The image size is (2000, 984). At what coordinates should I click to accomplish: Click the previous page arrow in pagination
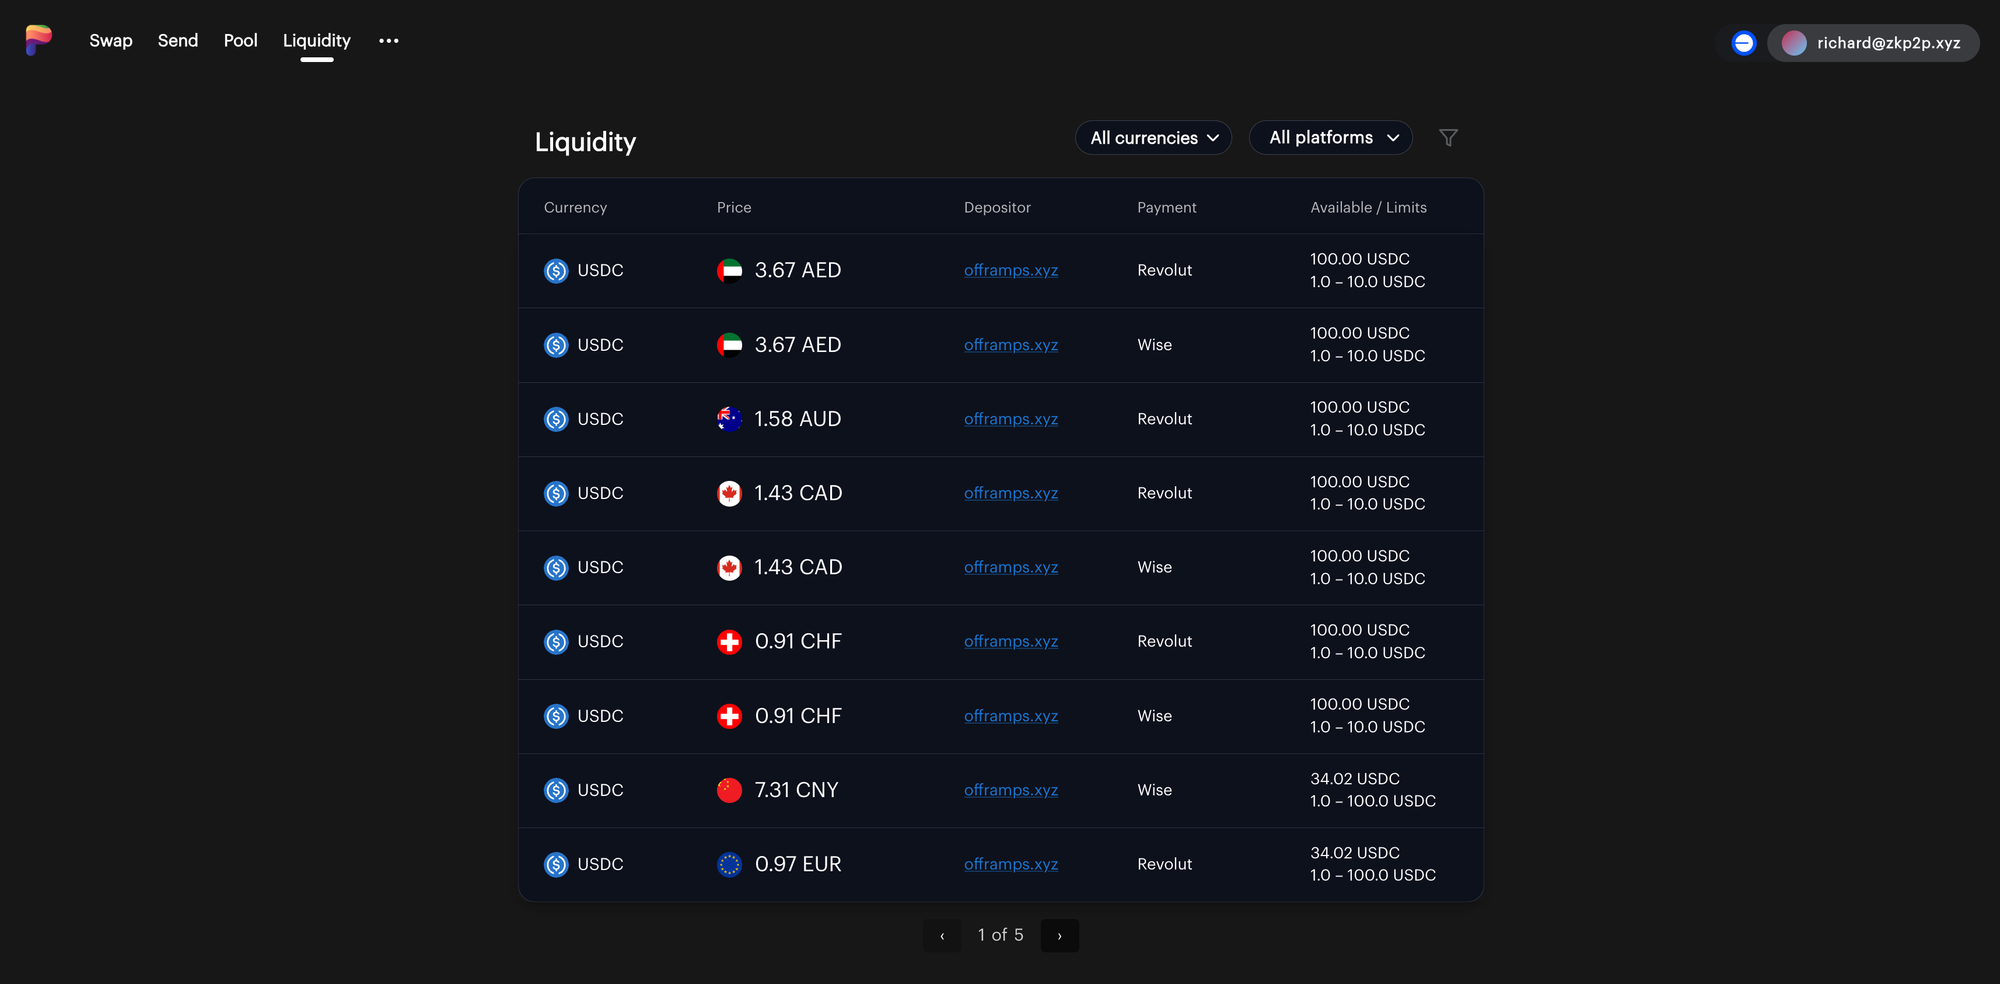tap(941, 935)
